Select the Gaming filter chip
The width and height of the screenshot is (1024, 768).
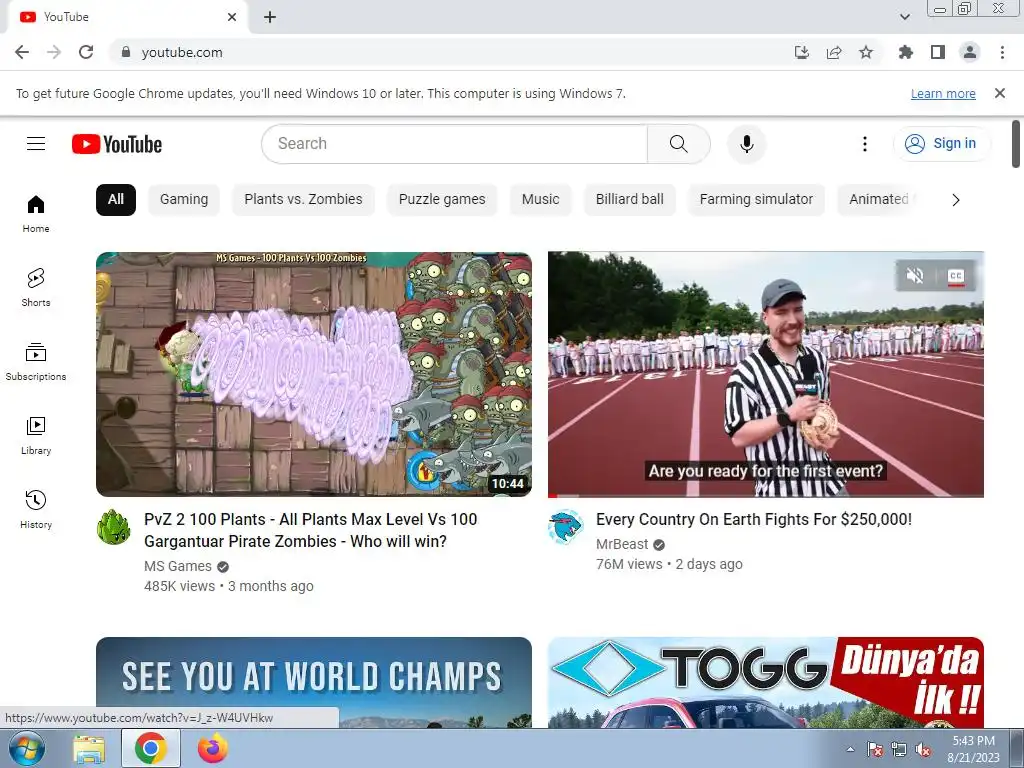pos(184,199)
